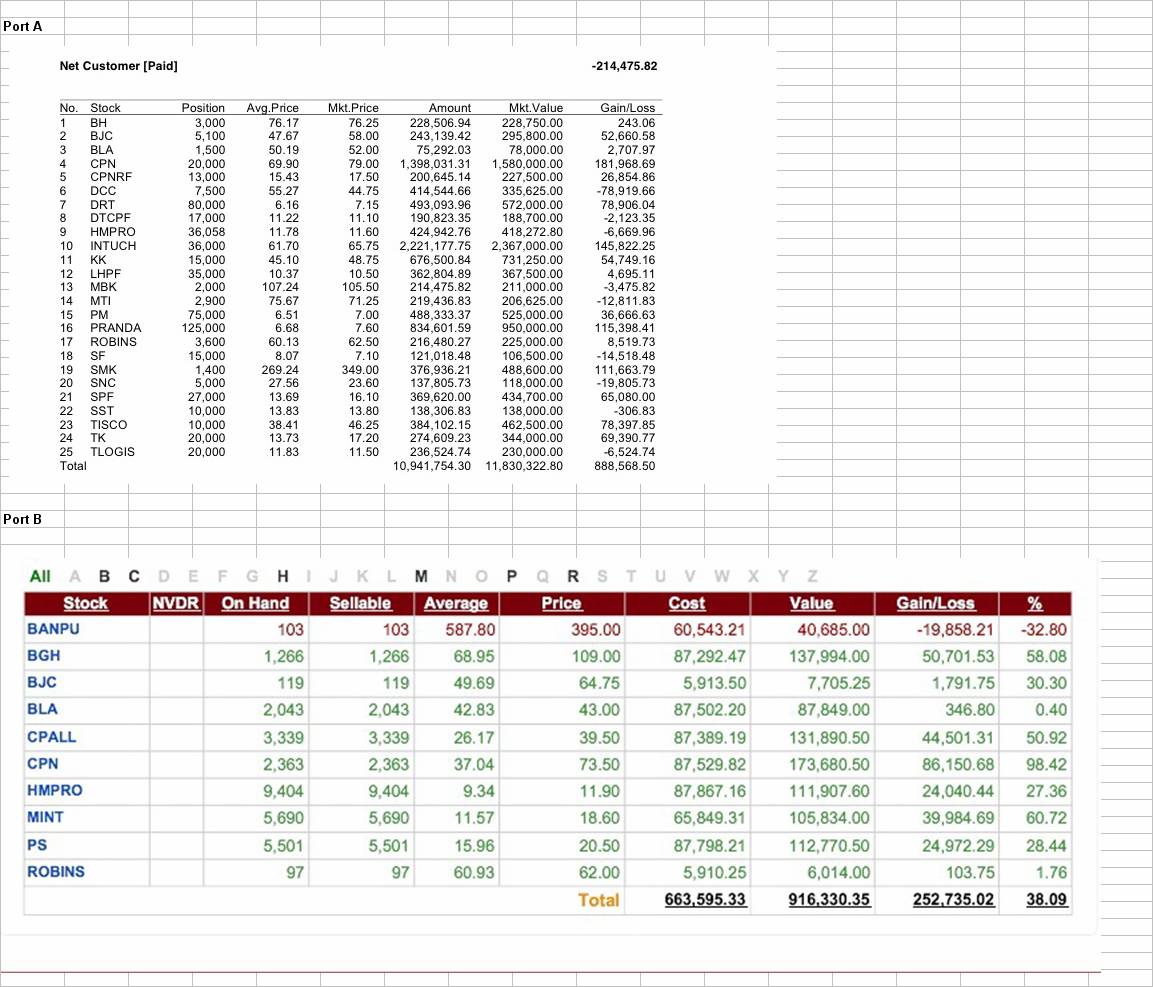Viewport: 1153px width, 987px height.
Task: Sort by Value column header
Action: [811, 603]
